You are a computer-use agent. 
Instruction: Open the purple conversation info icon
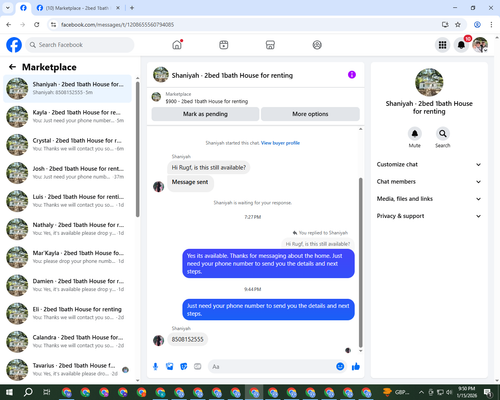(352, 75)
